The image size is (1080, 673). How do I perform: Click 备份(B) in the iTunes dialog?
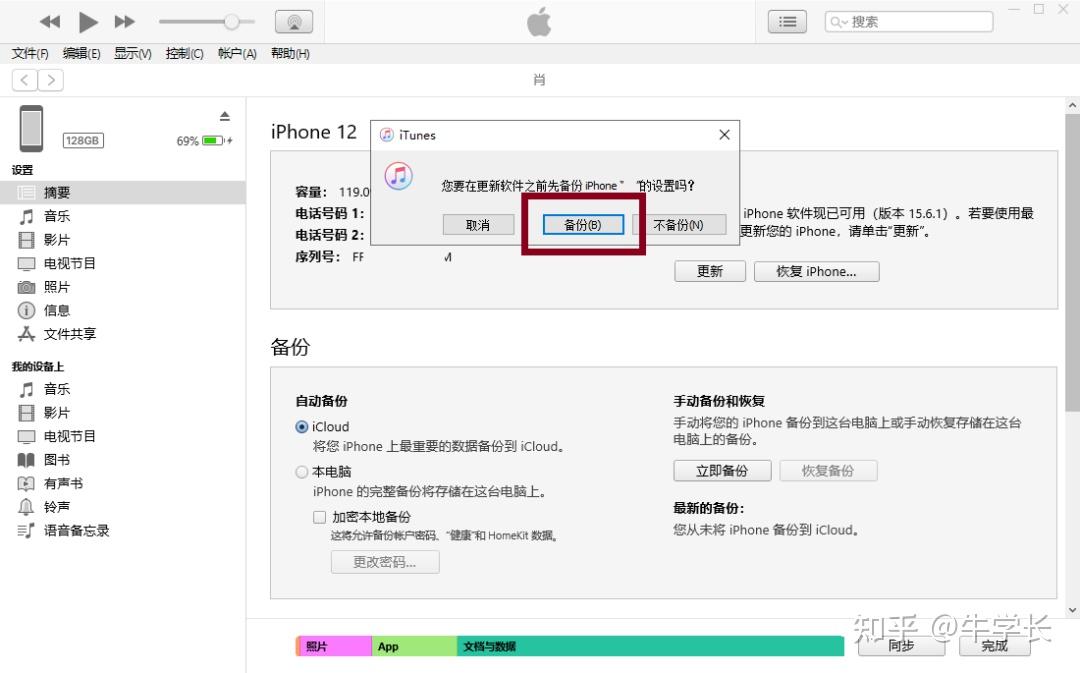click(x=583, y=225)
